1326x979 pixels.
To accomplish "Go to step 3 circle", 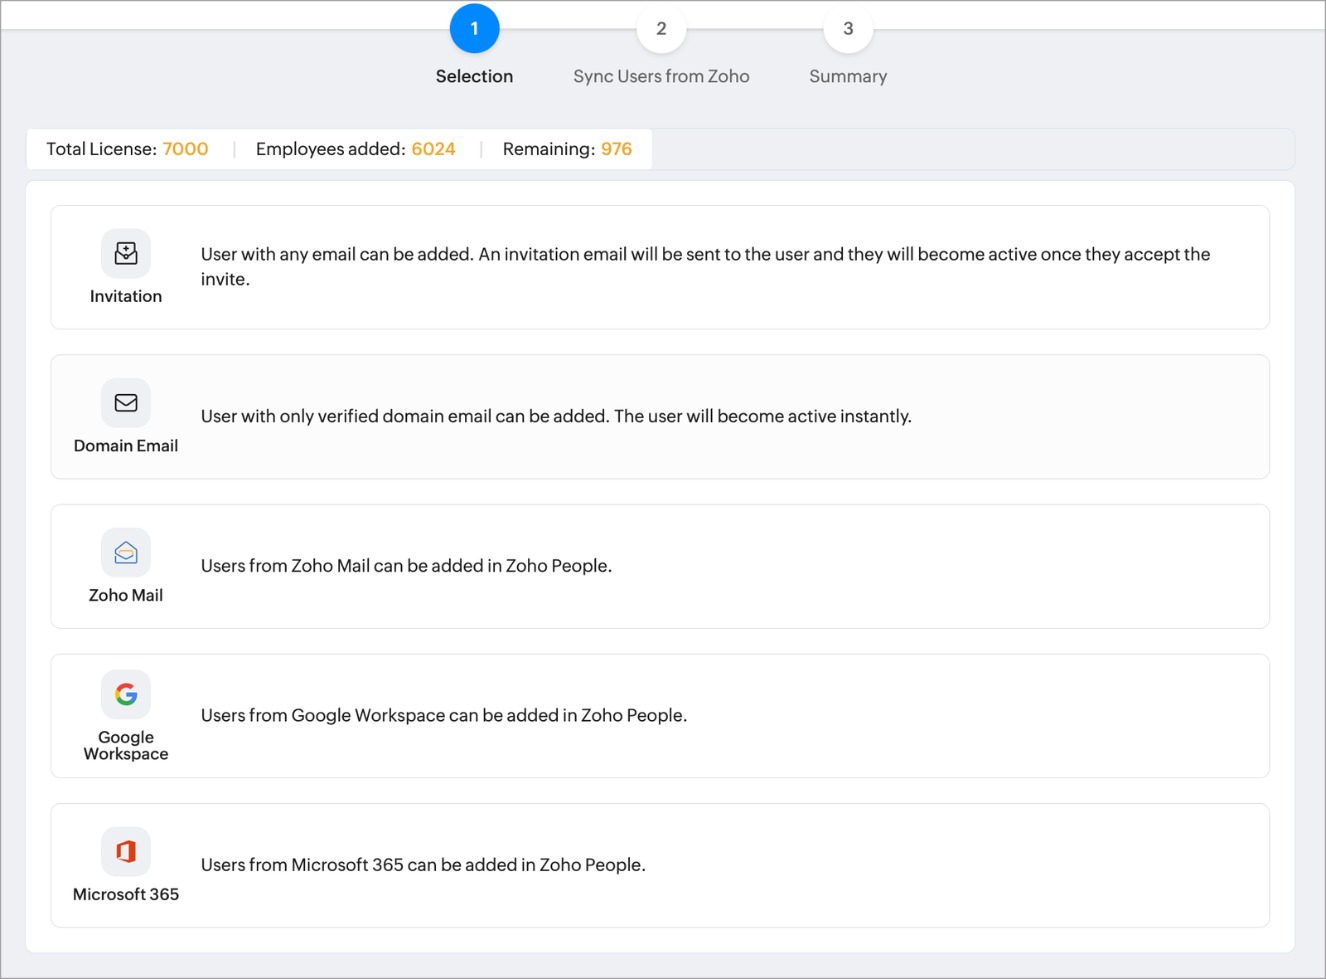I will (848, 28).
